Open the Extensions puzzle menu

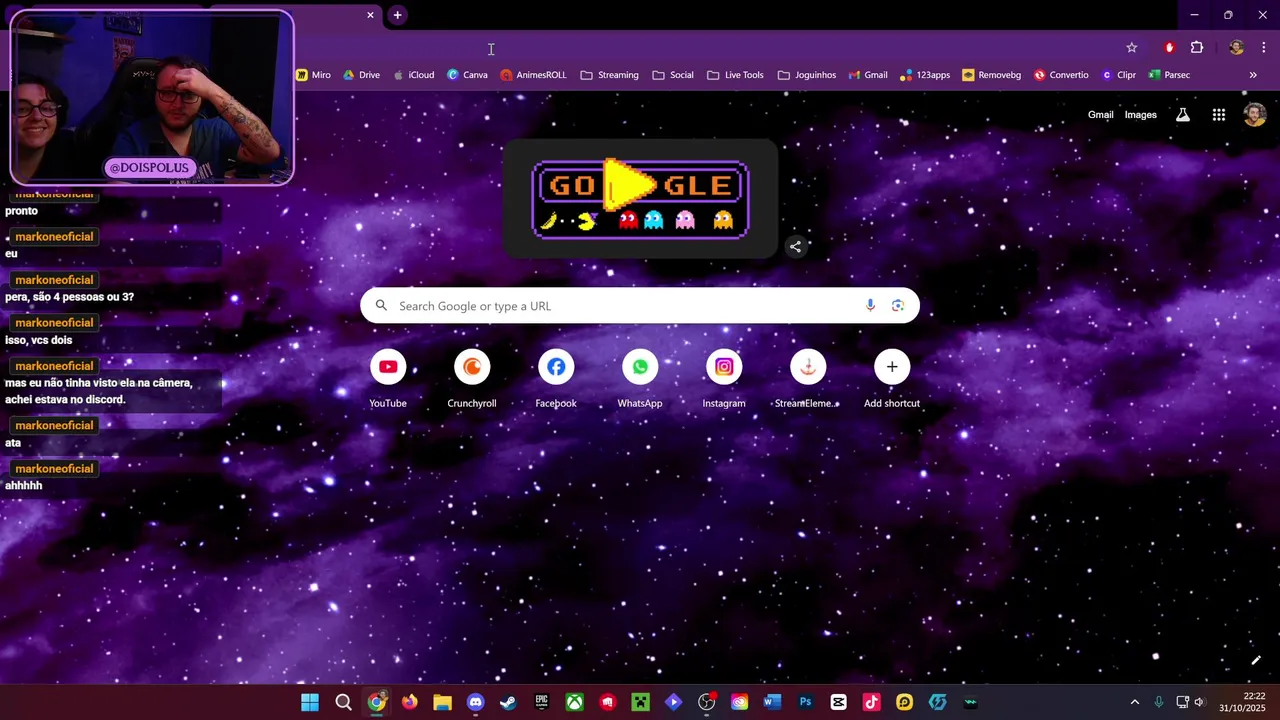point(1197,47)
